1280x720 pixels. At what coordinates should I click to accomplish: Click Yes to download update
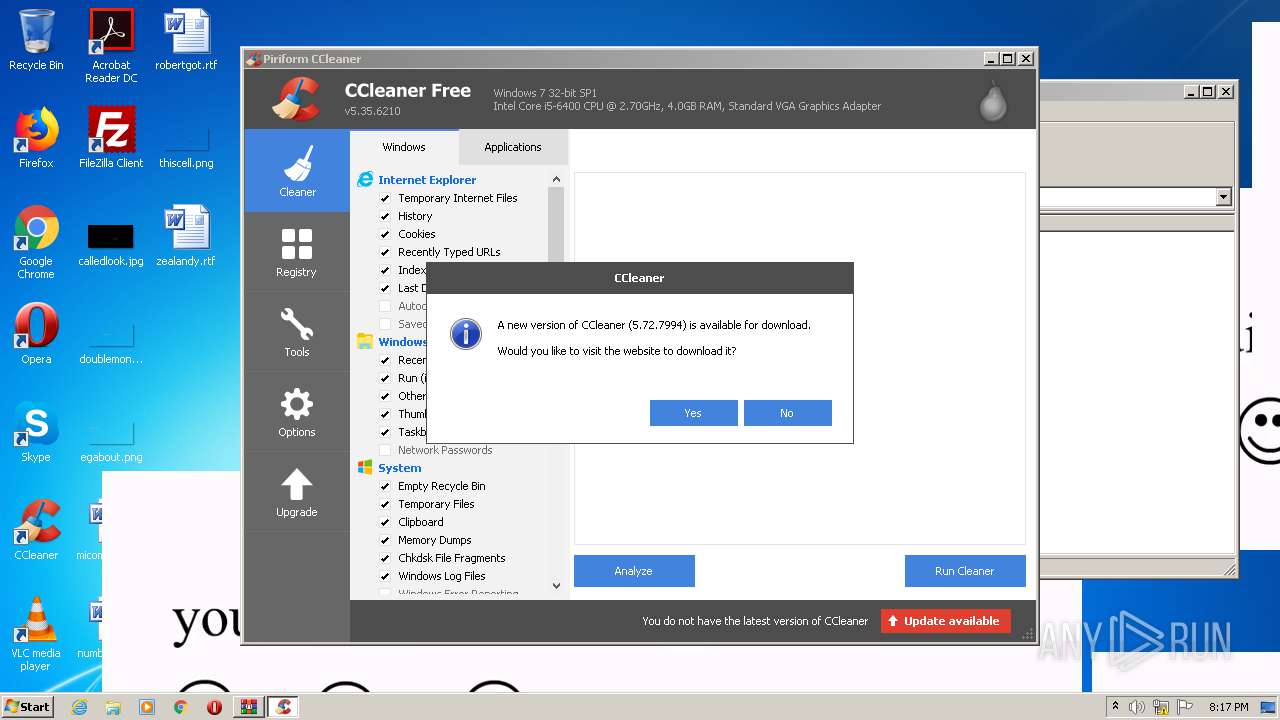(x=693, y=413)
